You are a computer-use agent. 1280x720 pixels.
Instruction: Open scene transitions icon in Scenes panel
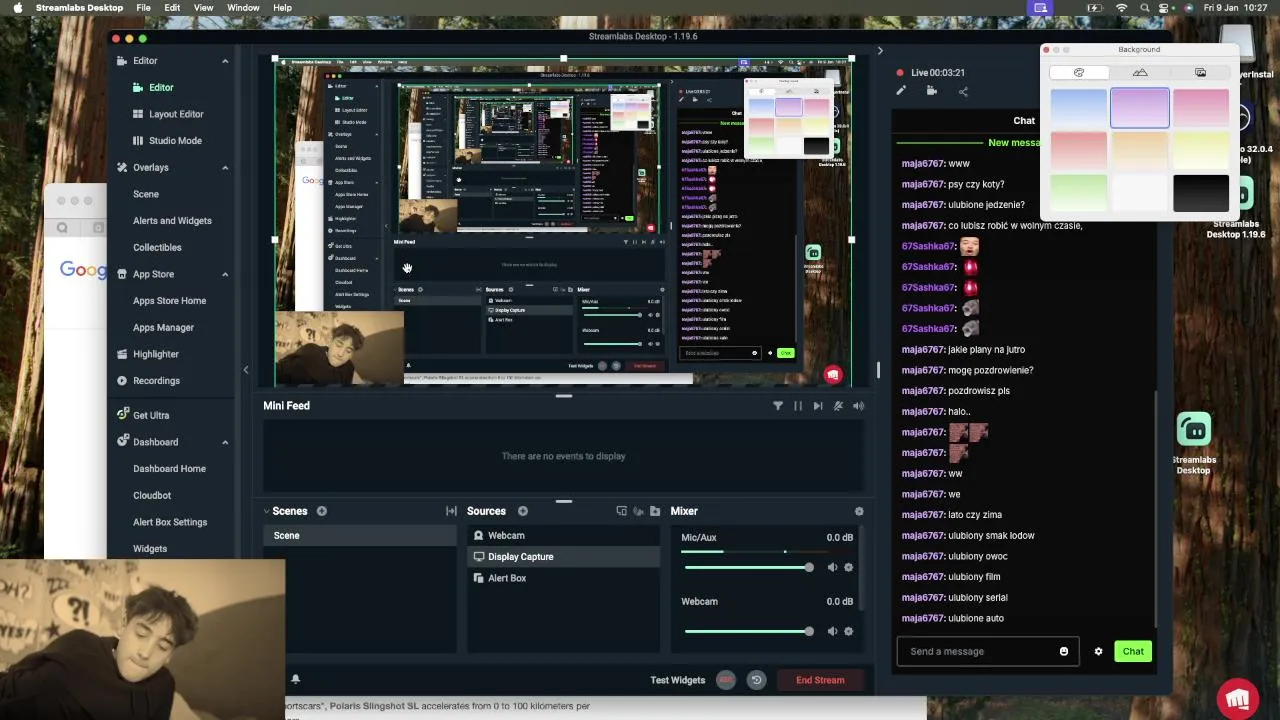click(451, 511)
